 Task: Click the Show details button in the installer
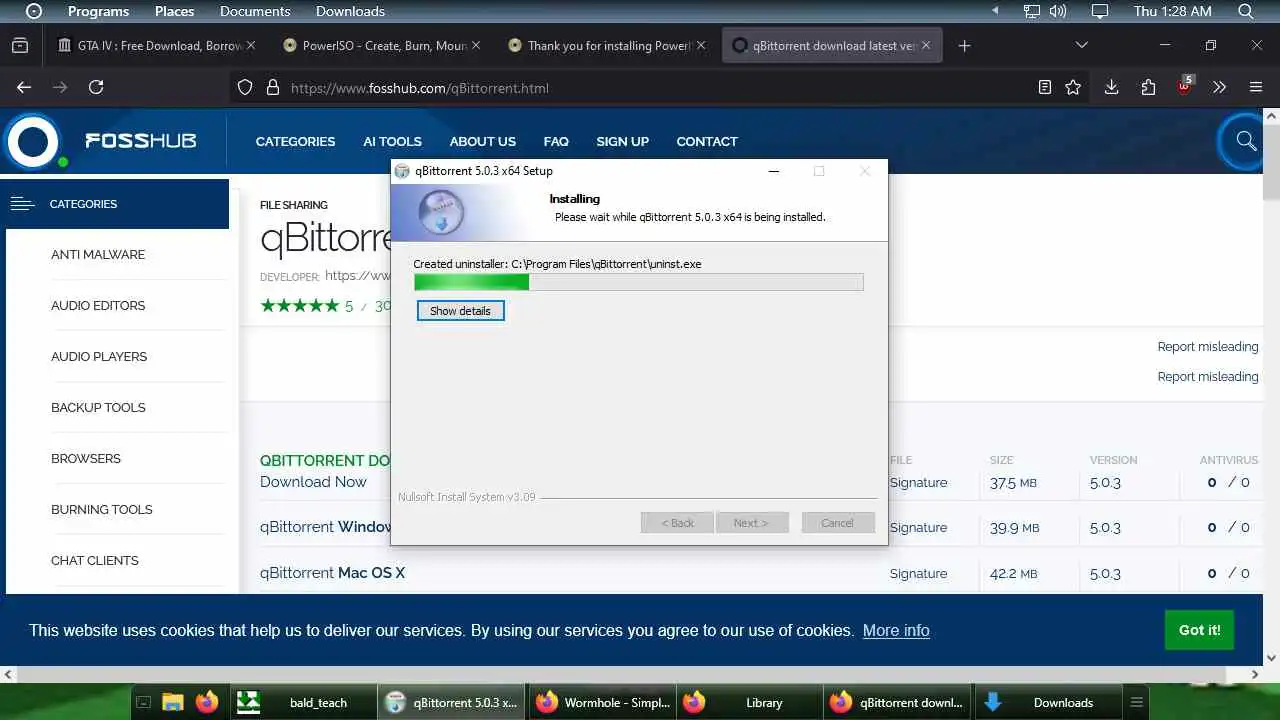pyautogui.click(x=460, y=311)
